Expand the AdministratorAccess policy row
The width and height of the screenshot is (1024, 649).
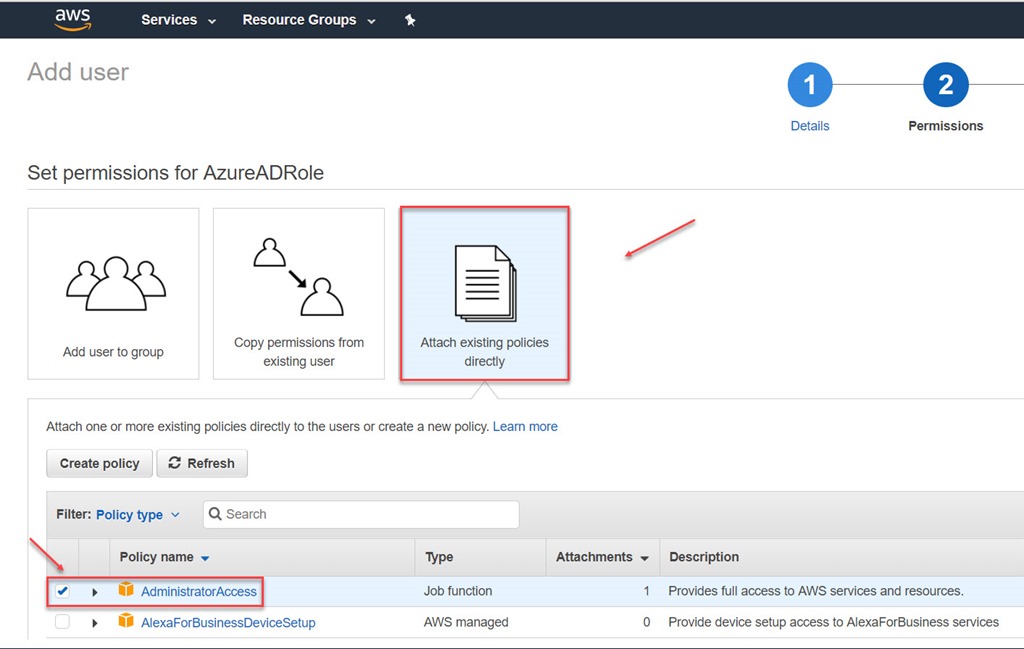click(x=95, y=592)
